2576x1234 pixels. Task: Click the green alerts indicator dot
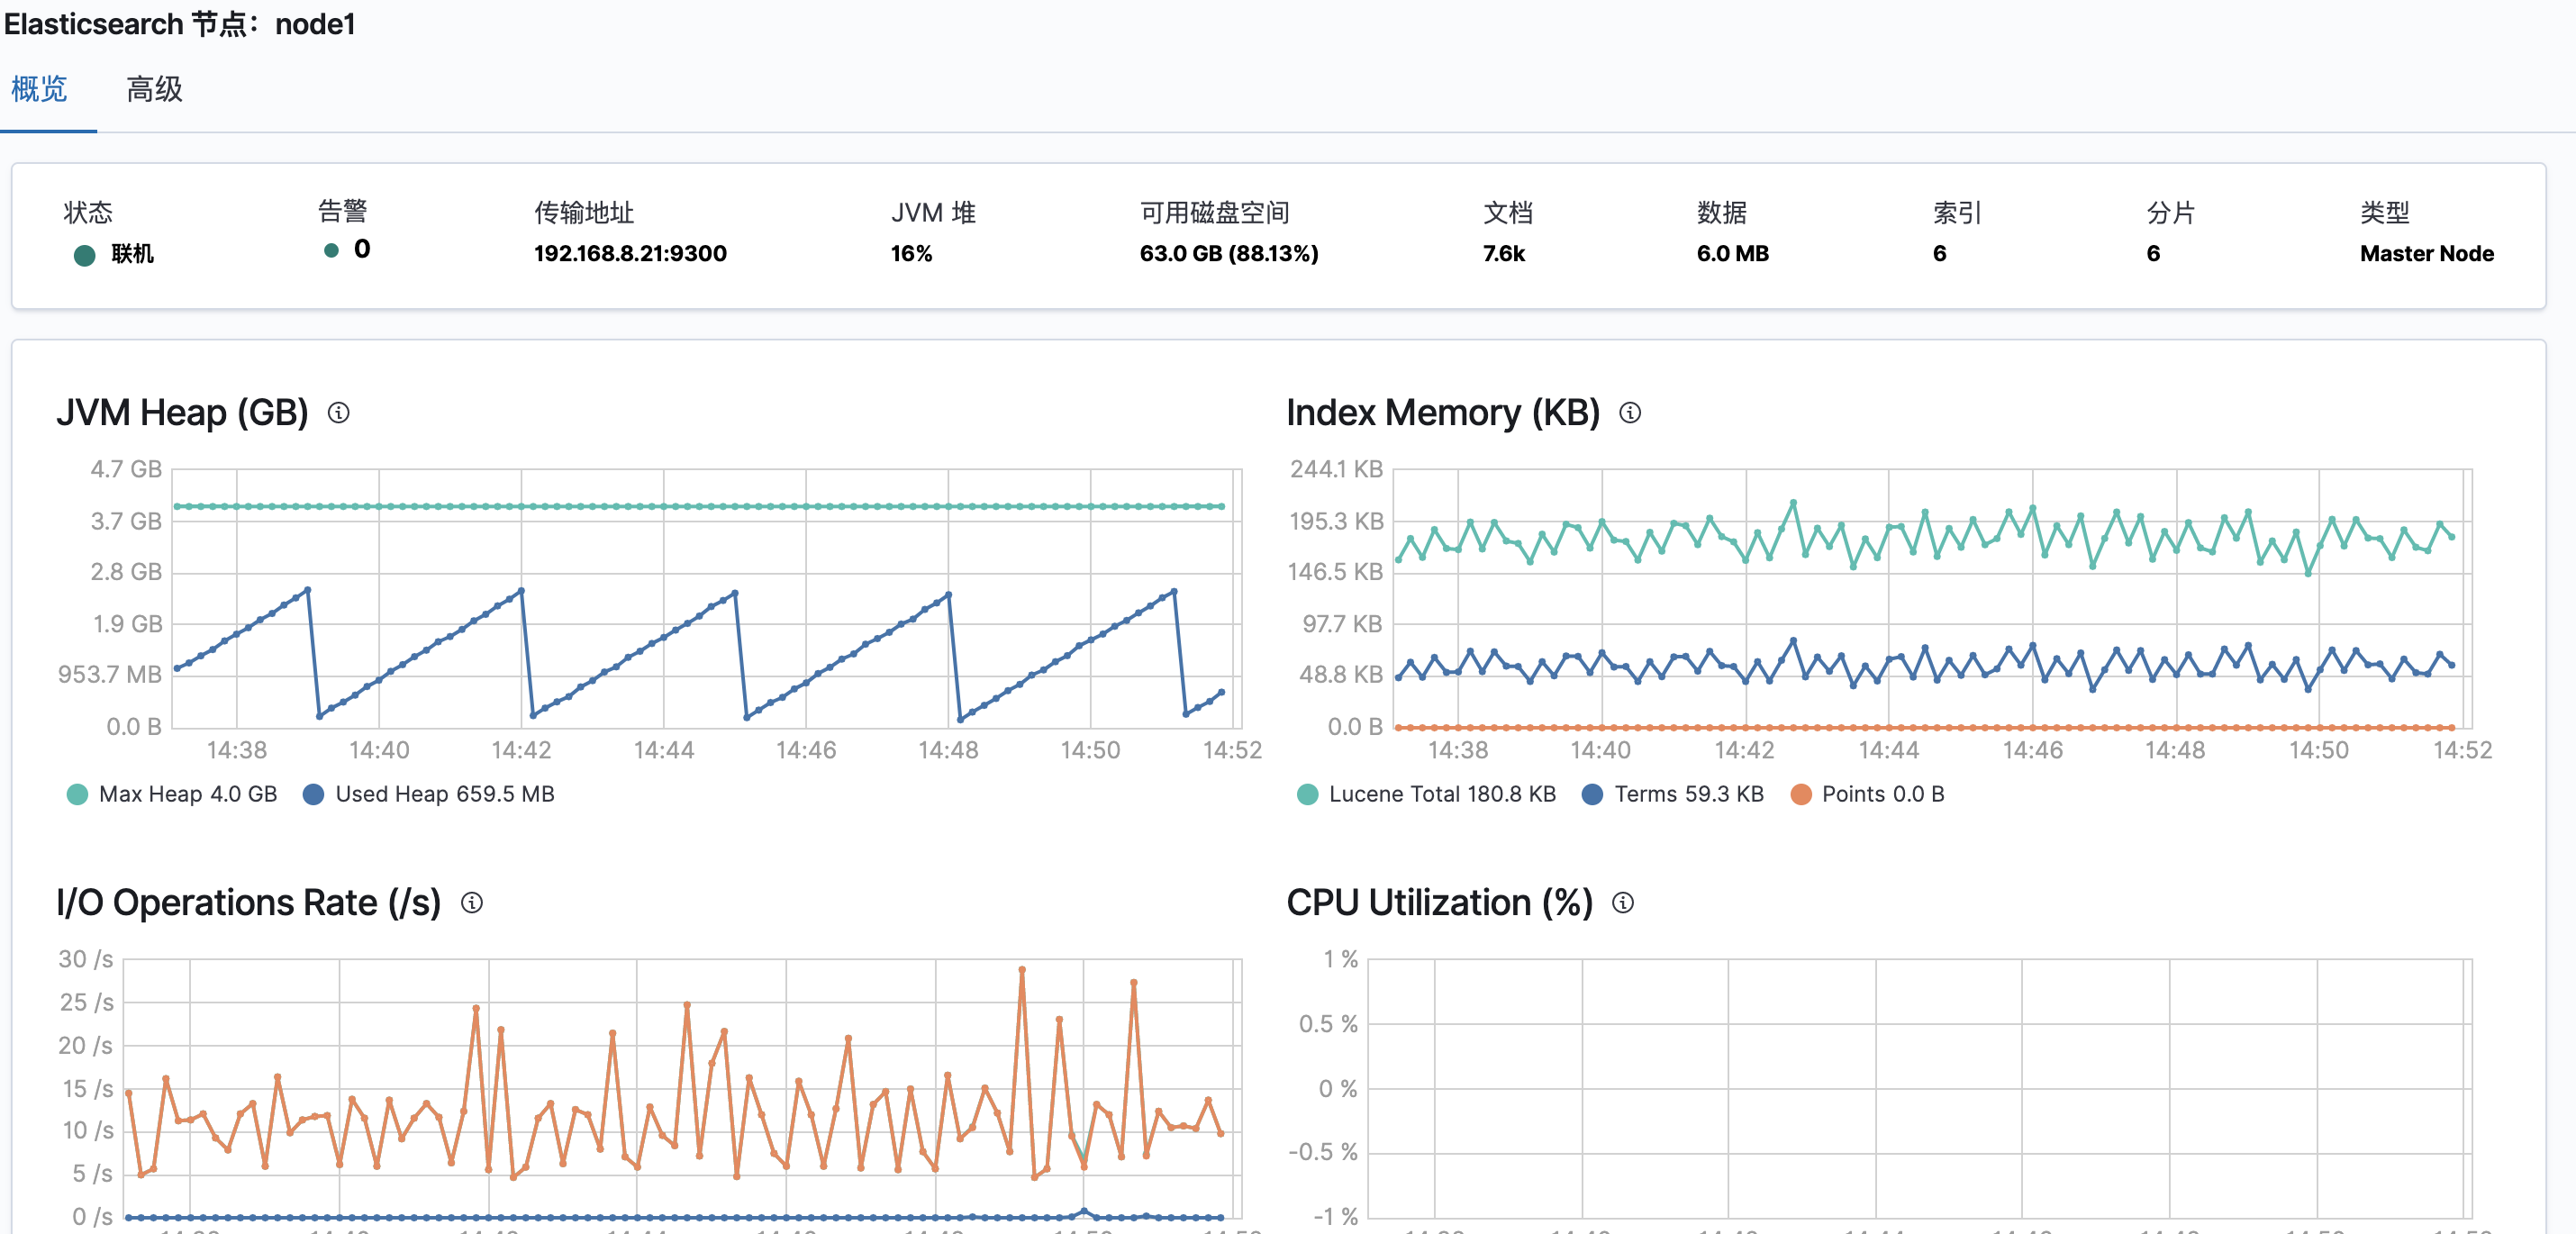coord(331,250)
